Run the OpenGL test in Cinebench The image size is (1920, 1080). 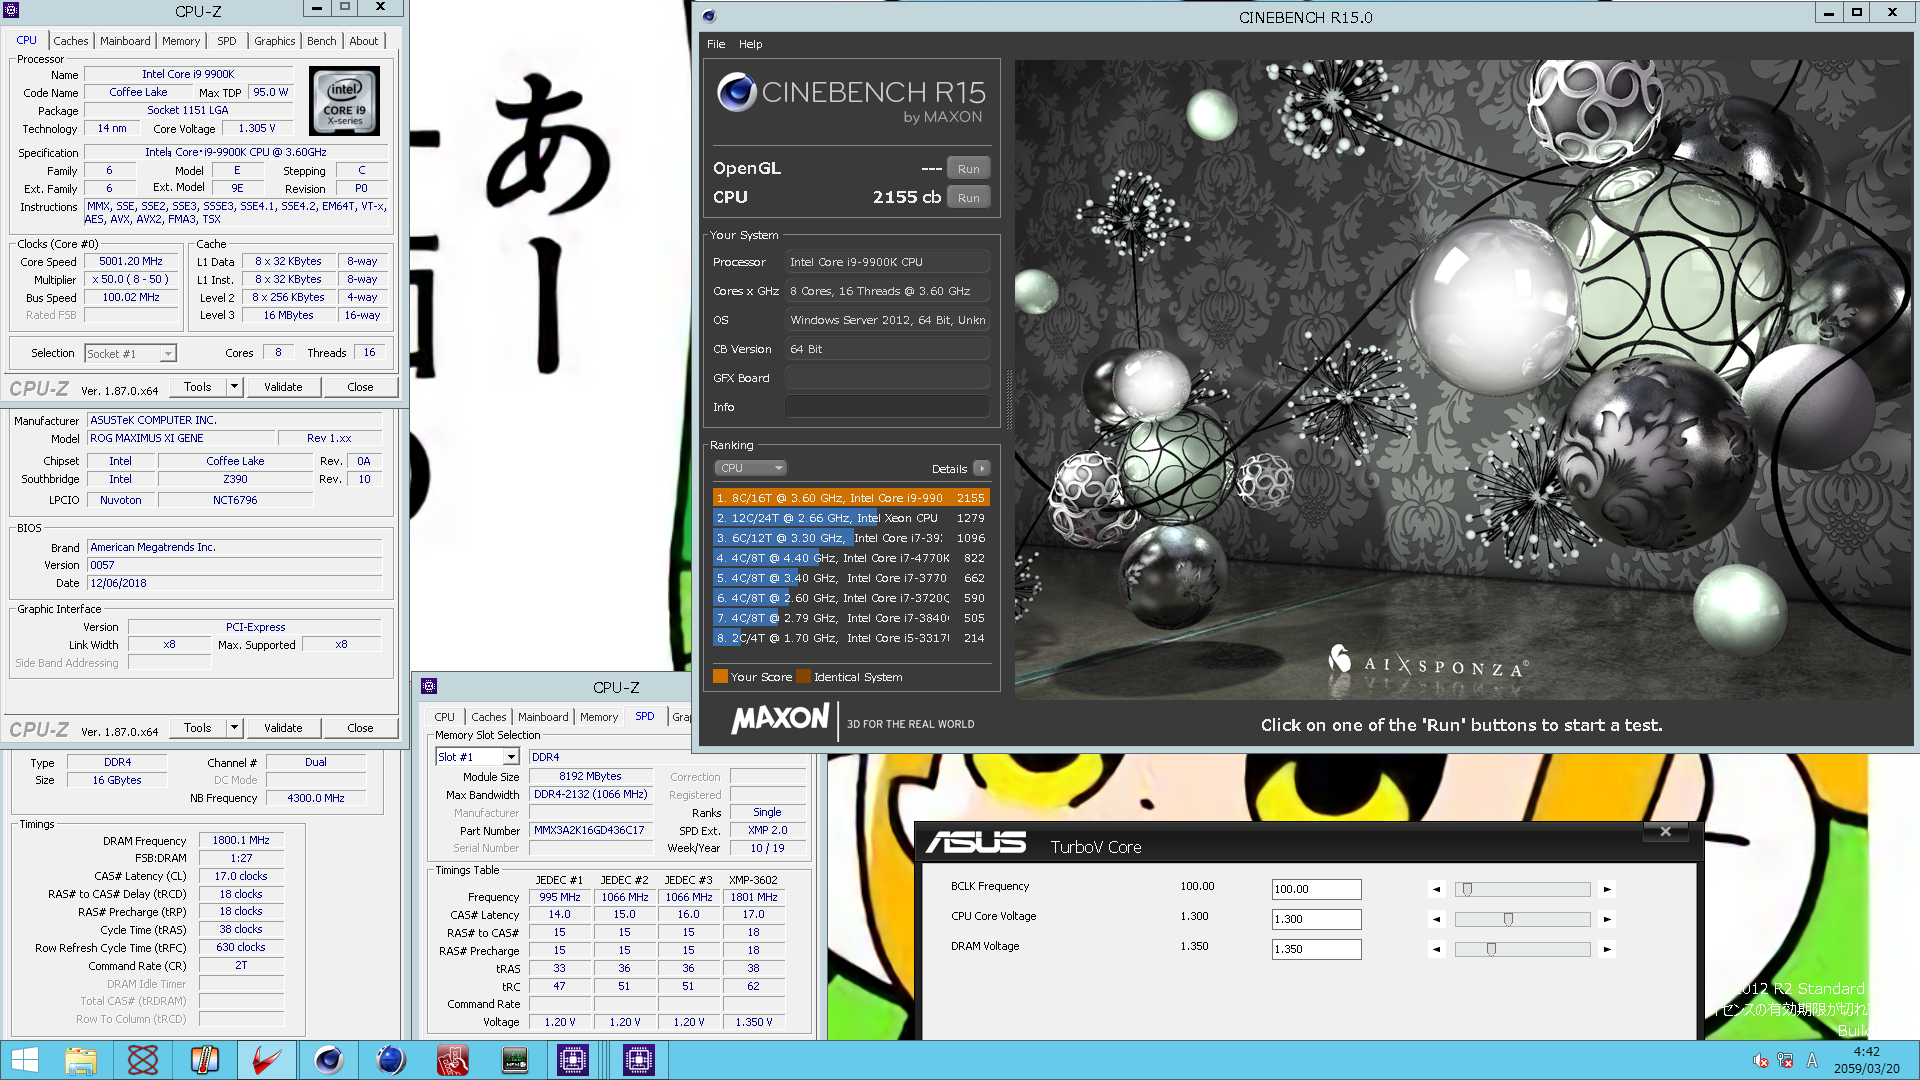[x=969, y=169]
